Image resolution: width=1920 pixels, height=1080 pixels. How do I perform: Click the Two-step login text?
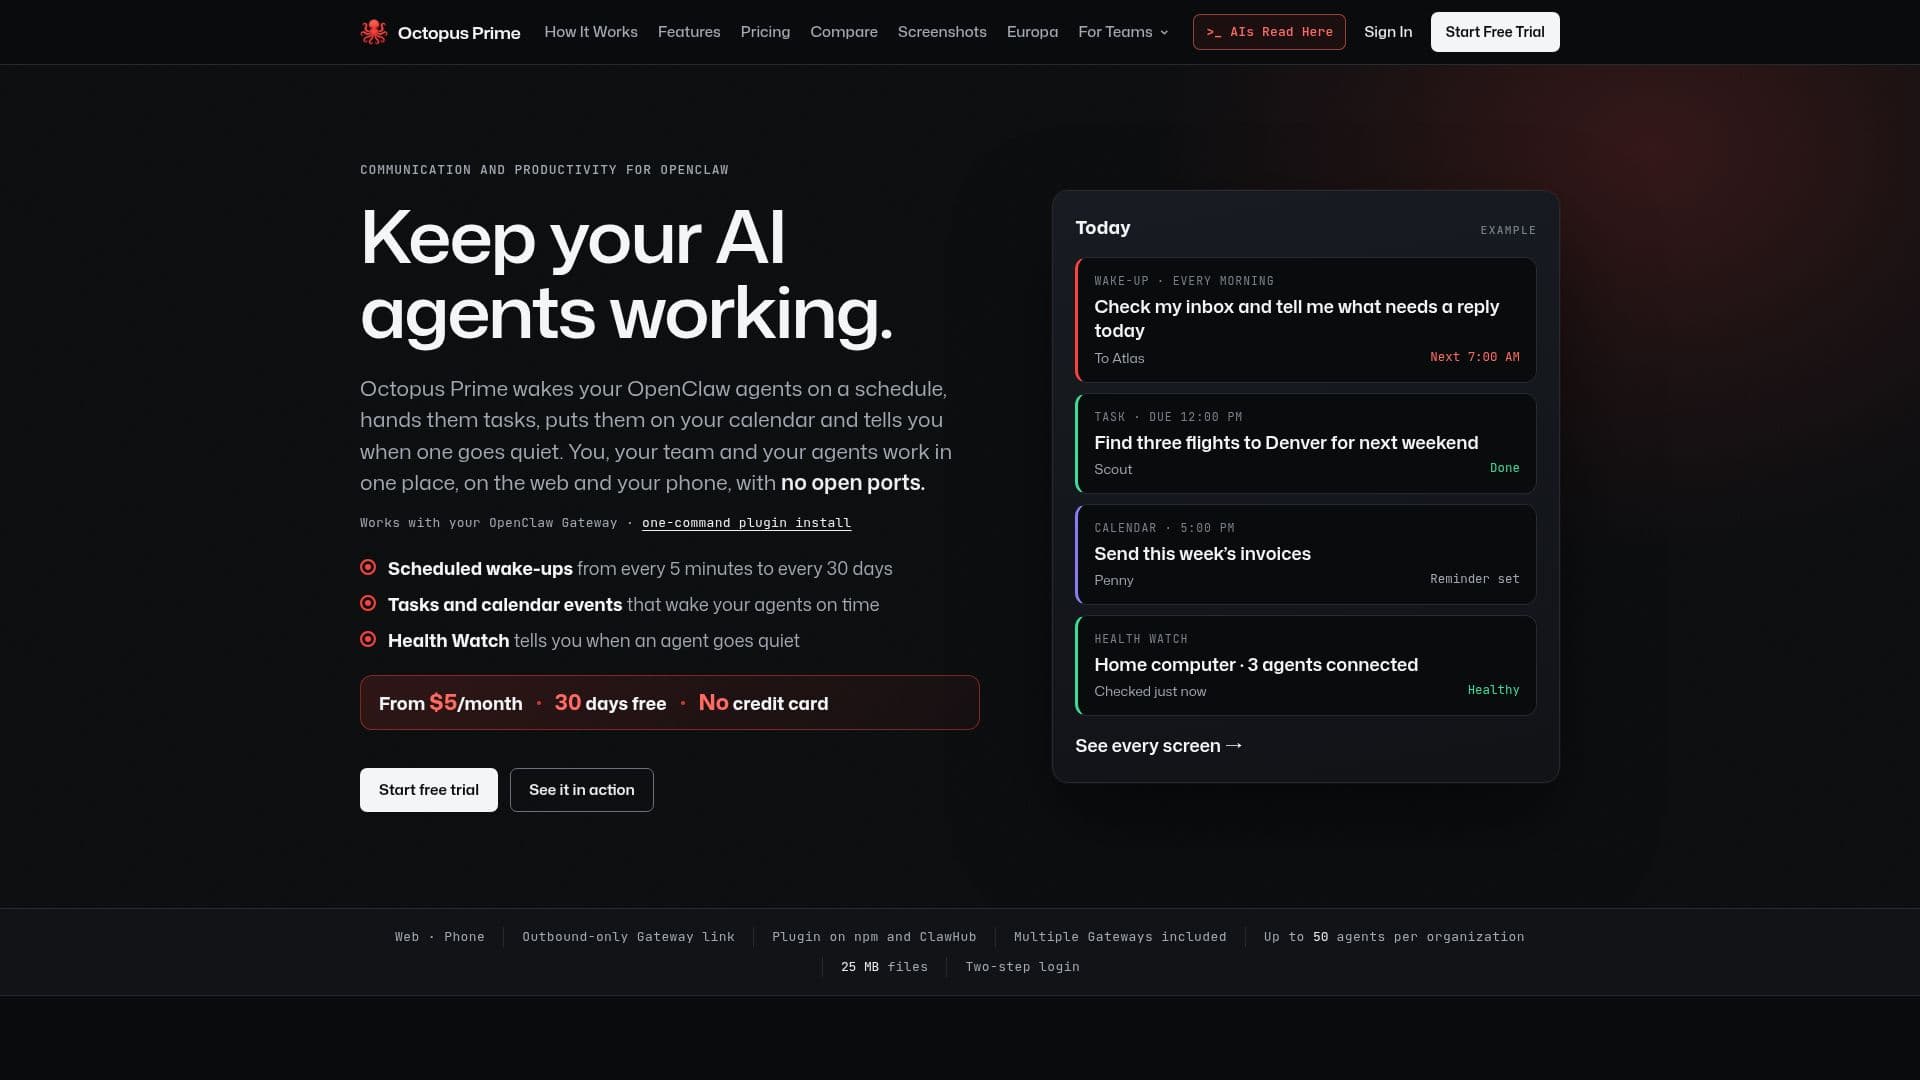pyautogui.click(x=1023, y=967)
